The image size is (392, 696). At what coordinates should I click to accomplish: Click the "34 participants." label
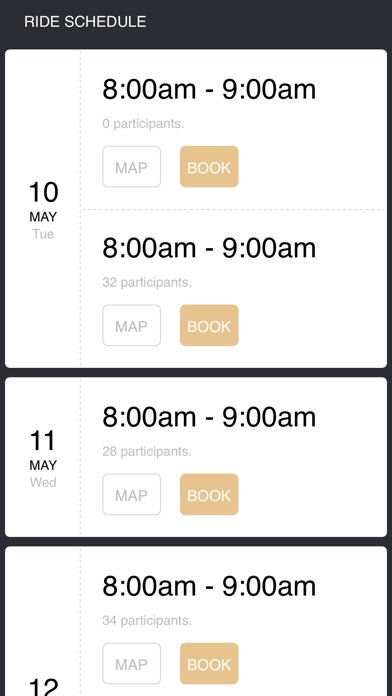click(147, 621)
